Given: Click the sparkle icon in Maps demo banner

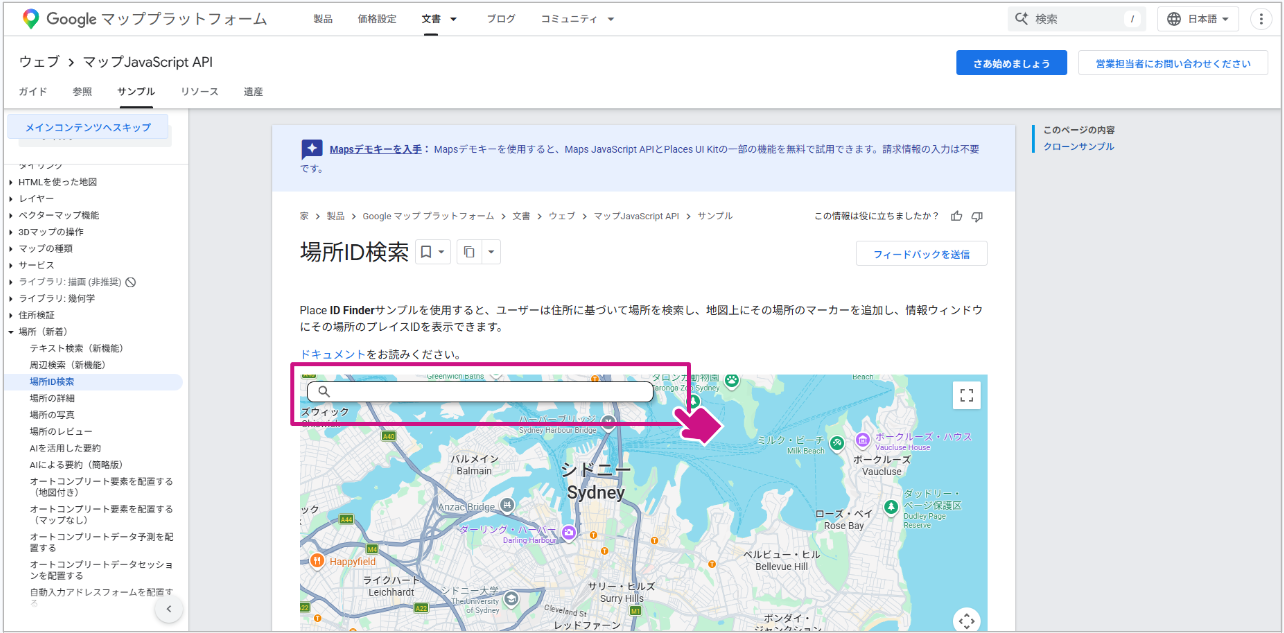Looking at the screenshot, I should click(311, 149).
